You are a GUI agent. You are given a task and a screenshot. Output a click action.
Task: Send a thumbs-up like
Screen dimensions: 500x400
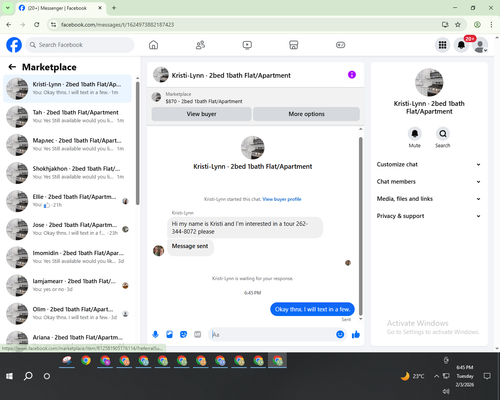pos(356,334)
